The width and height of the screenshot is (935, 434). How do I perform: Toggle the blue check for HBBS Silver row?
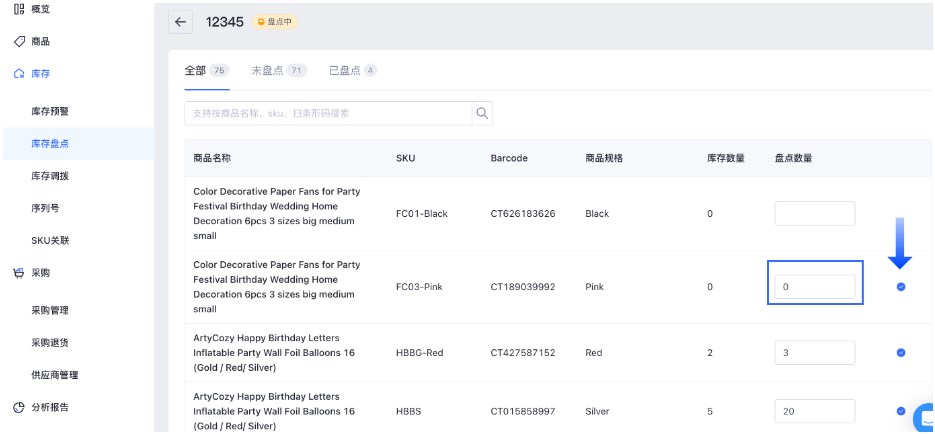(x=901, y=411)
